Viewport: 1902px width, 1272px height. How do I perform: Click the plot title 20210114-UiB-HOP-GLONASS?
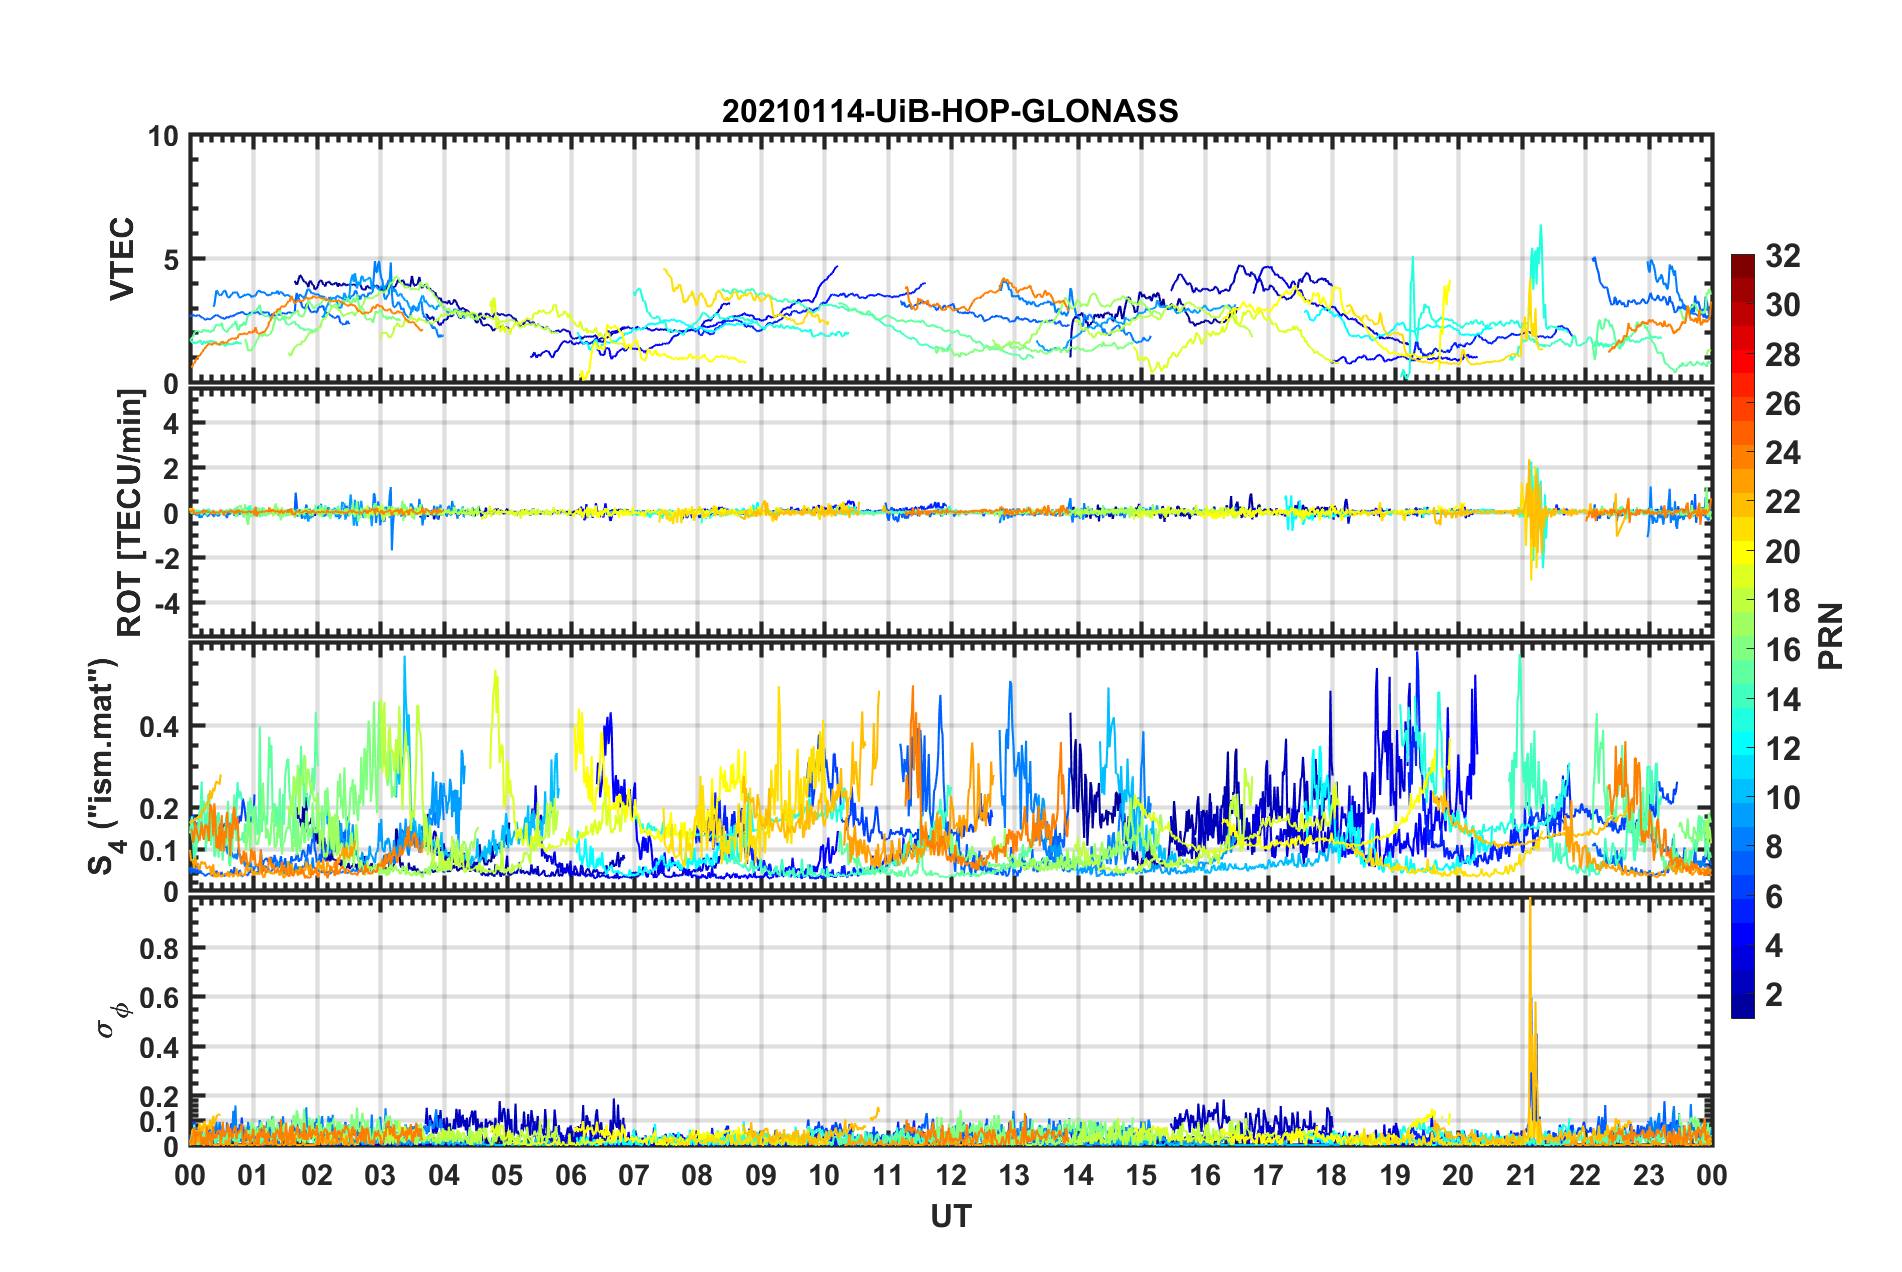click(x=950, y=111)
